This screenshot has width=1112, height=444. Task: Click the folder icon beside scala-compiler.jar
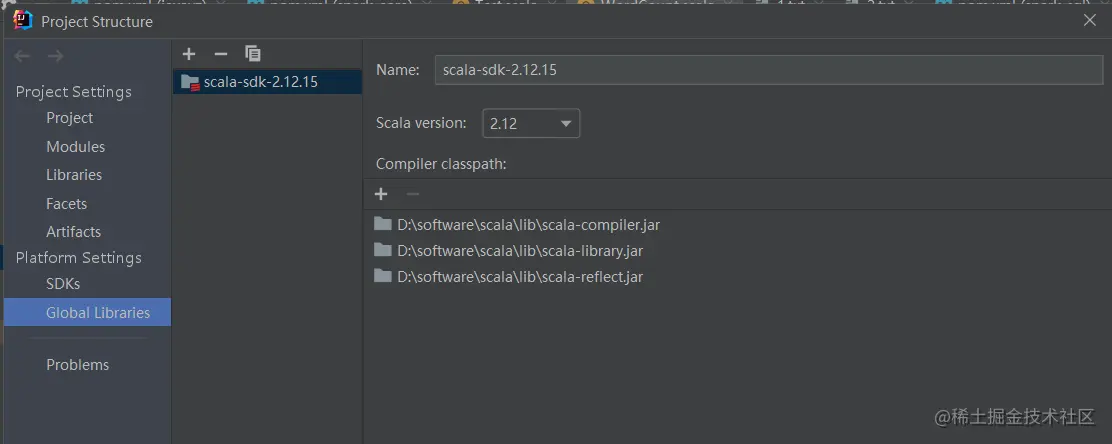pyautogui.click(x=383, y=224)
